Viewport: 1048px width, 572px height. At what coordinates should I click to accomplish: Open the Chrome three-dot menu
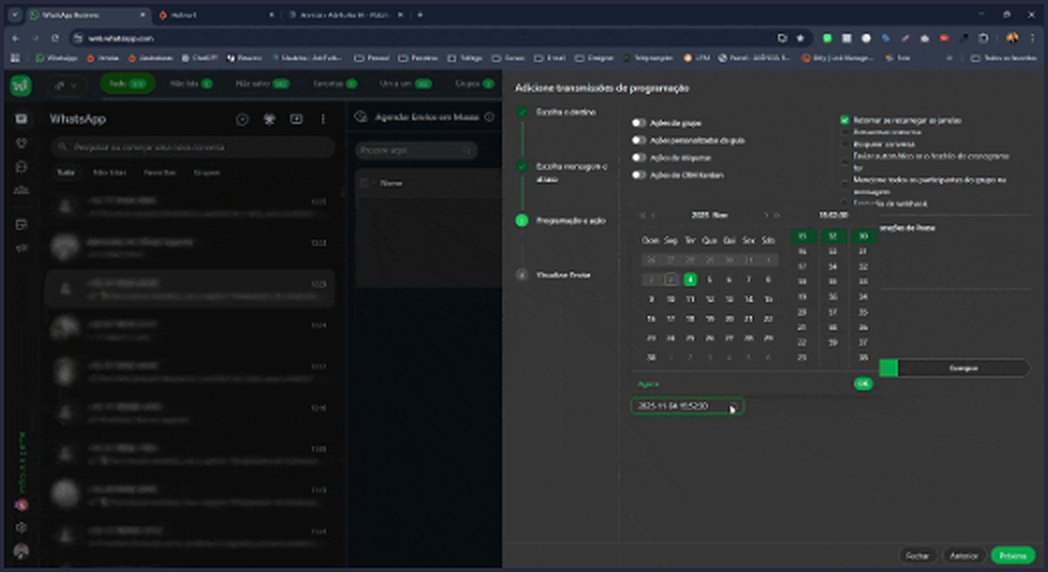tap(1033, 38)
